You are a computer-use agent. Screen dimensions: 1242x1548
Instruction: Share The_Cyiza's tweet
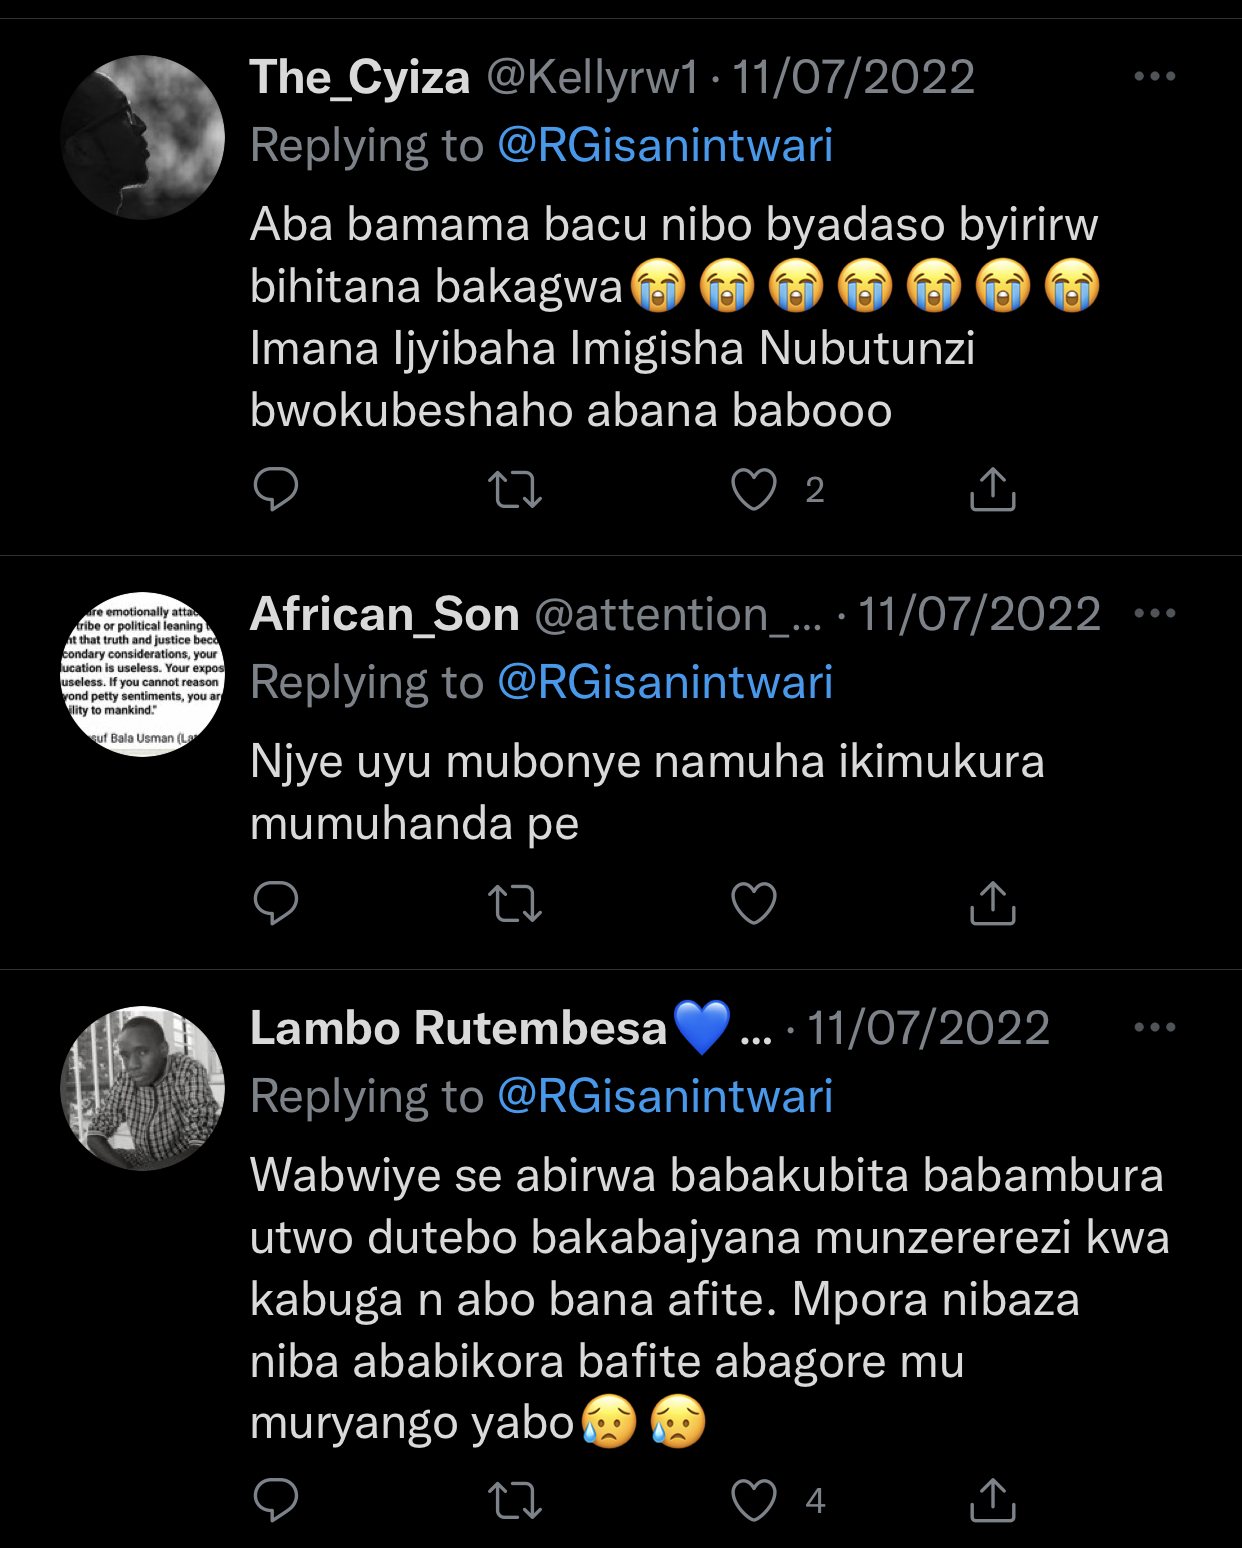[992, 489]
